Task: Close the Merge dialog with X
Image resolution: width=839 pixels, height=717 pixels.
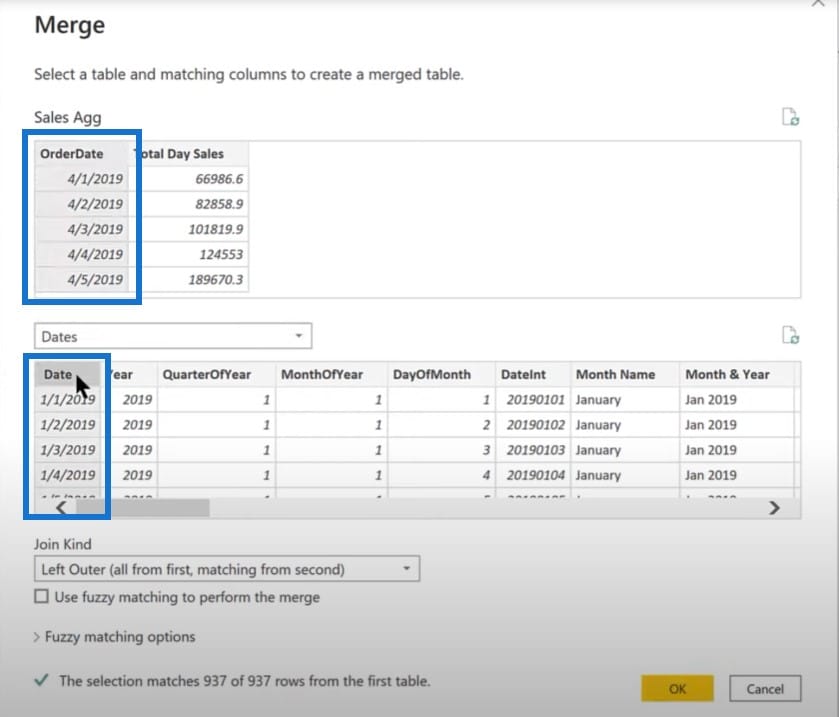Action: point(819,3)
